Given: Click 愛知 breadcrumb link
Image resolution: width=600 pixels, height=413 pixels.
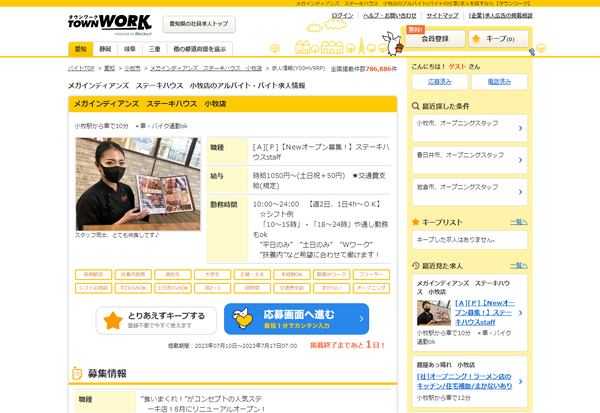Looking at the screenshot, I should 109,68.
